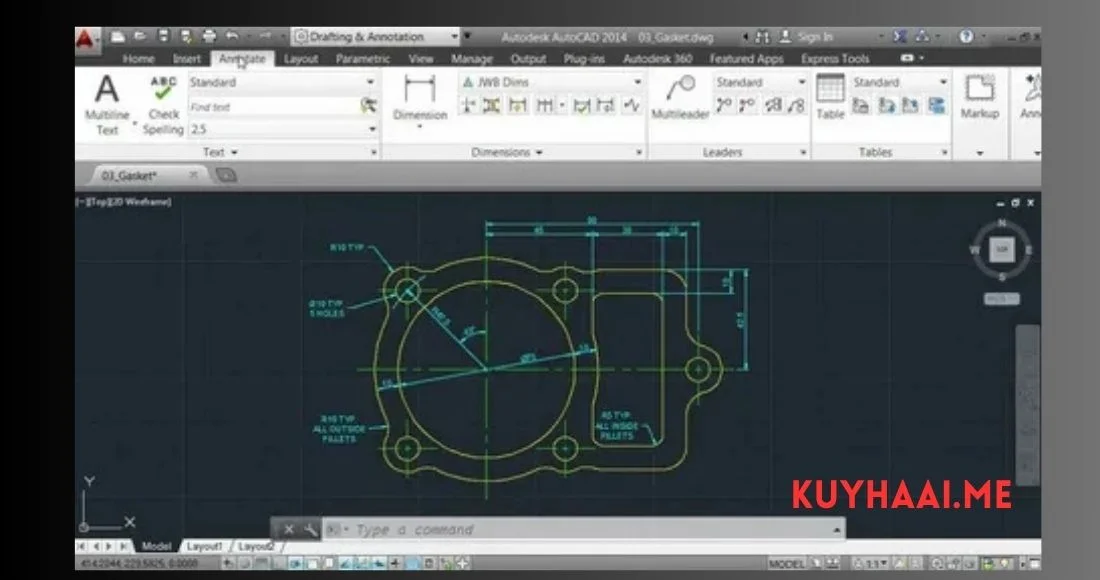Click the dimension Break icon

pos(468,106)
